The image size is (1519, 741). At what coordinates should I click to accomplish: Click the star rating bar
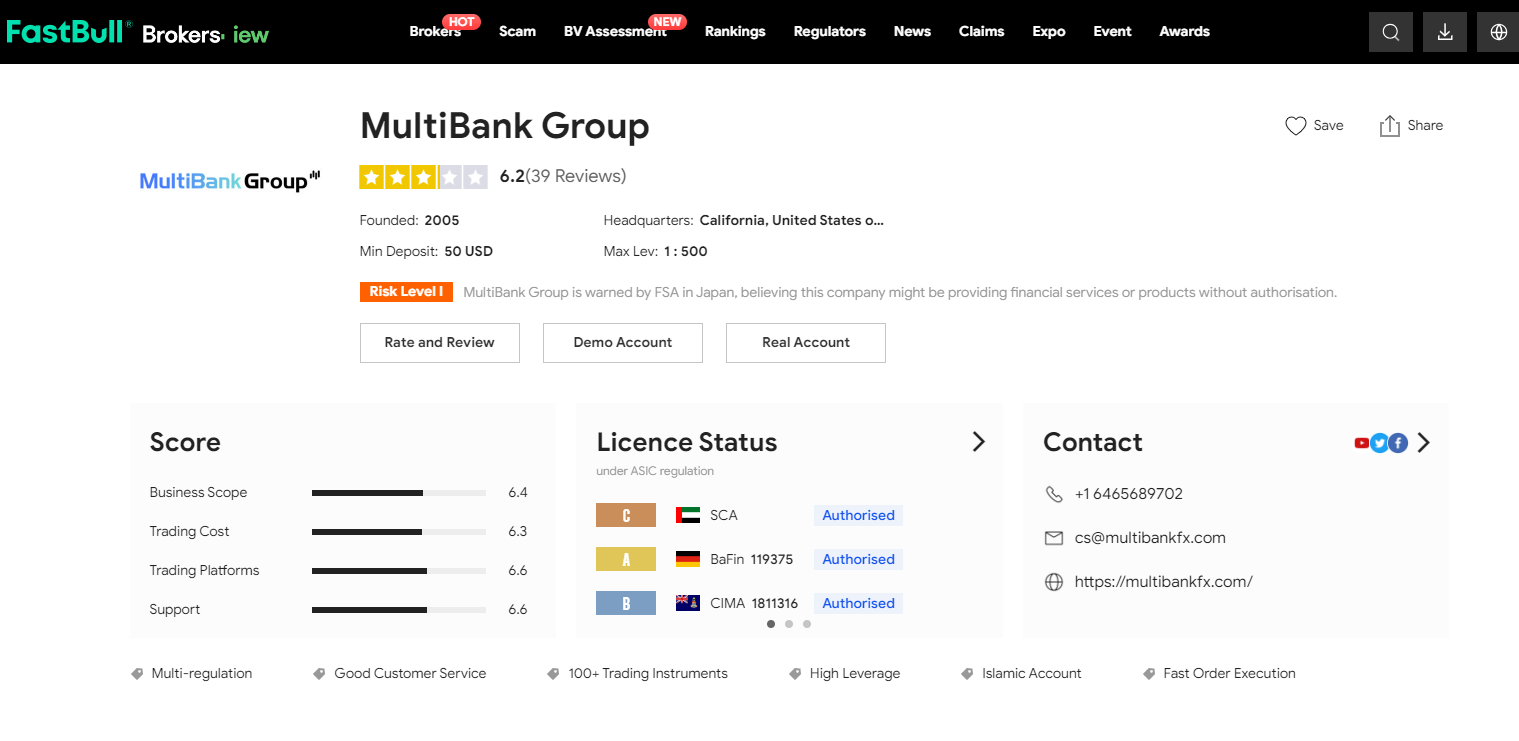423,177
